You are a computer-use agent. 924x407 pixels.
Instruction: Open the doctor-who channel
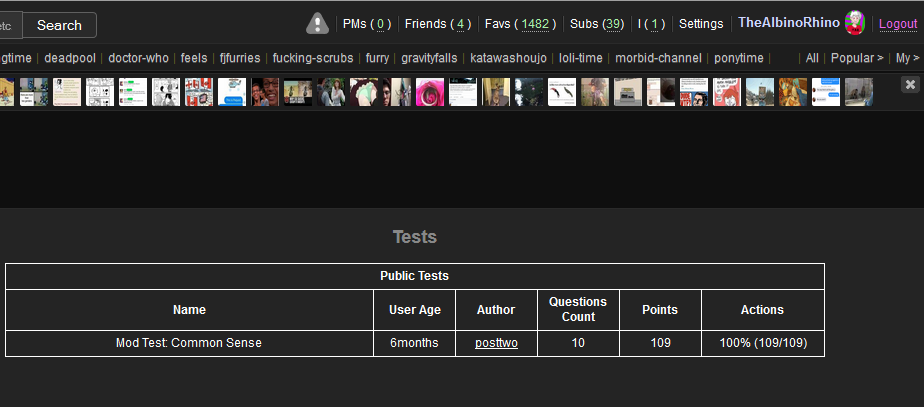(138, 58)
